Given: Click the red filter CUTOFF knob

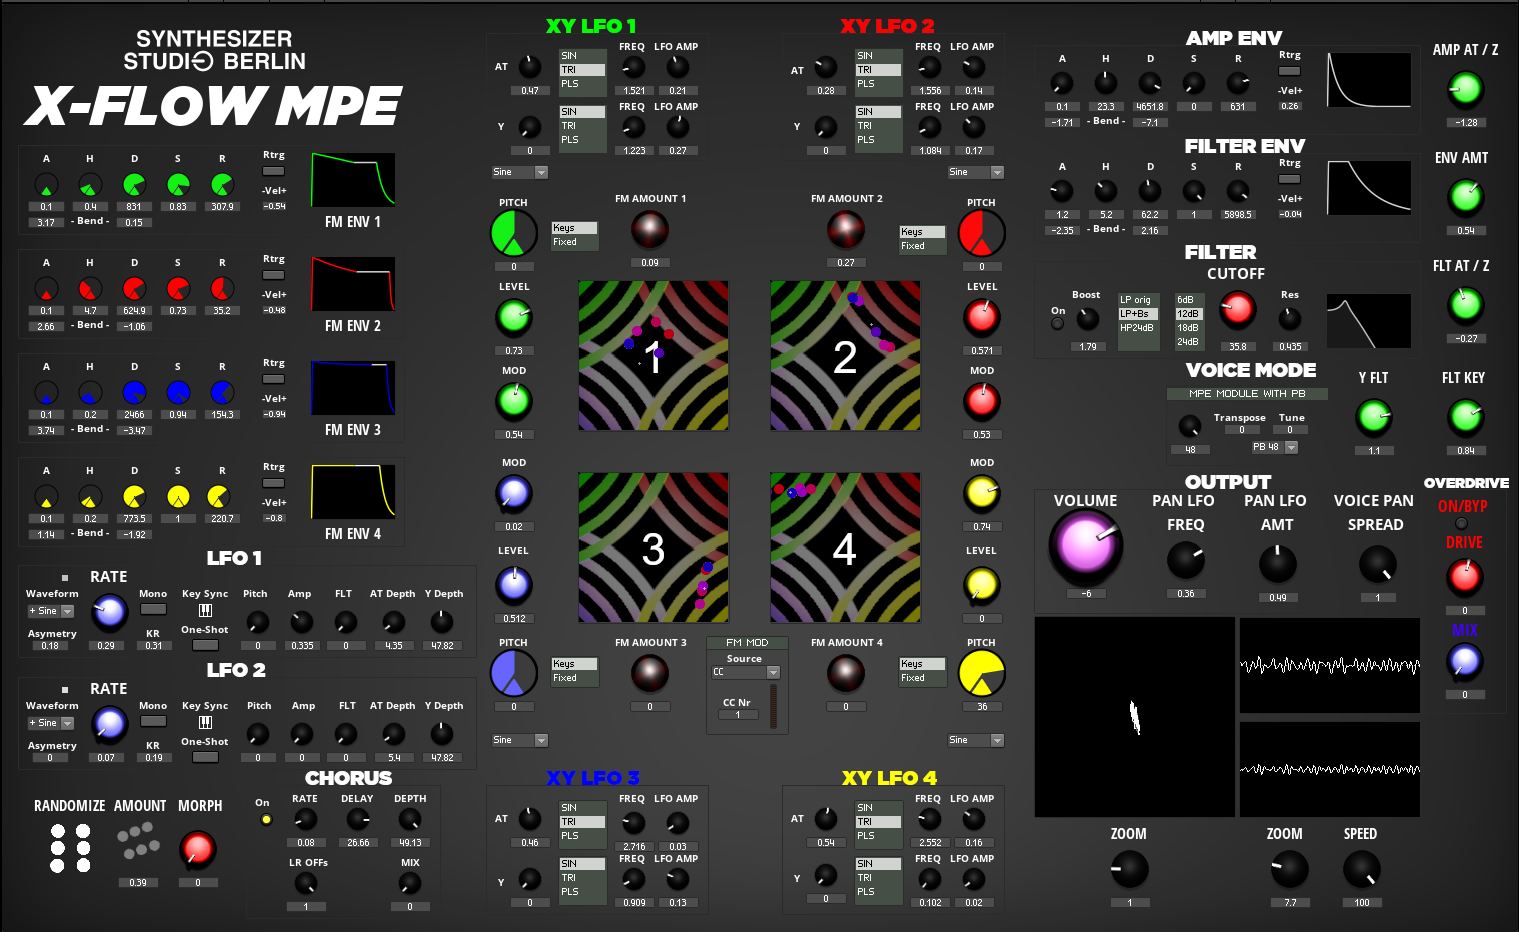Looking at the screenshot, I should (1237, 309).
